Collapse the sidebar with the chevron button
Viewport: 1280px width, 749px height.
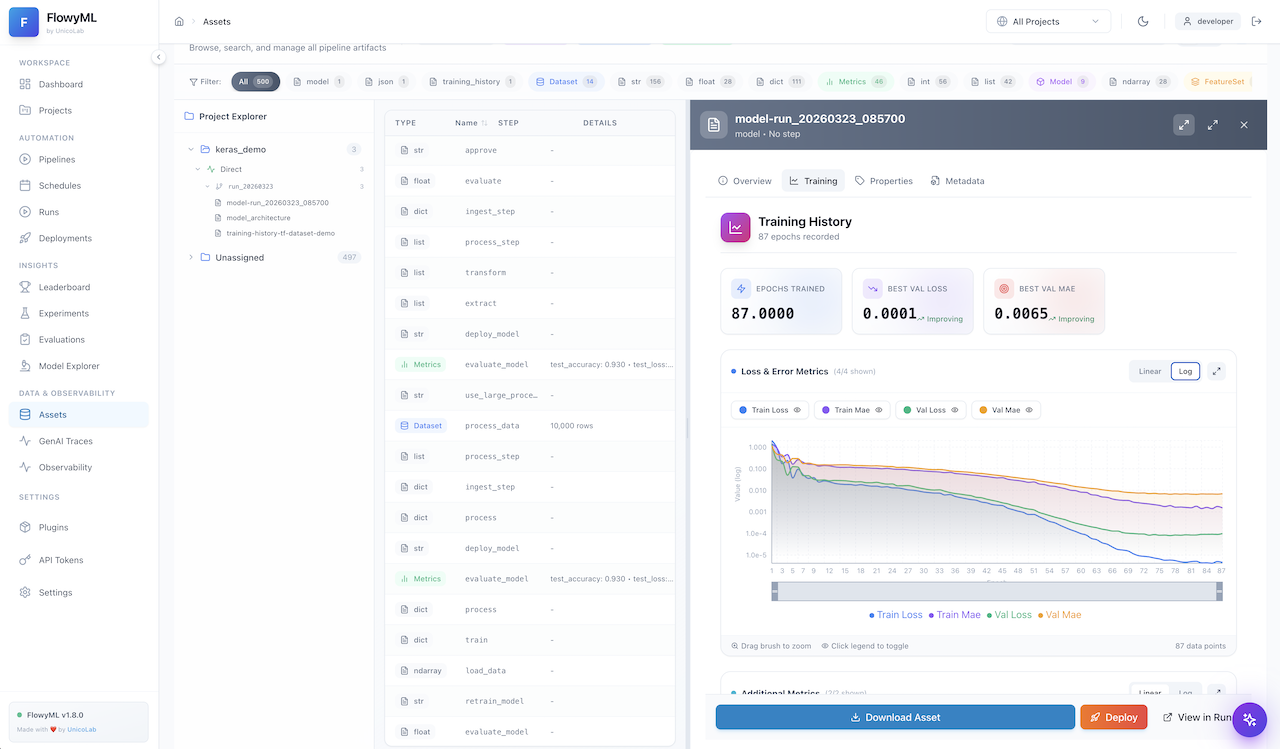(x=158, y=57)
